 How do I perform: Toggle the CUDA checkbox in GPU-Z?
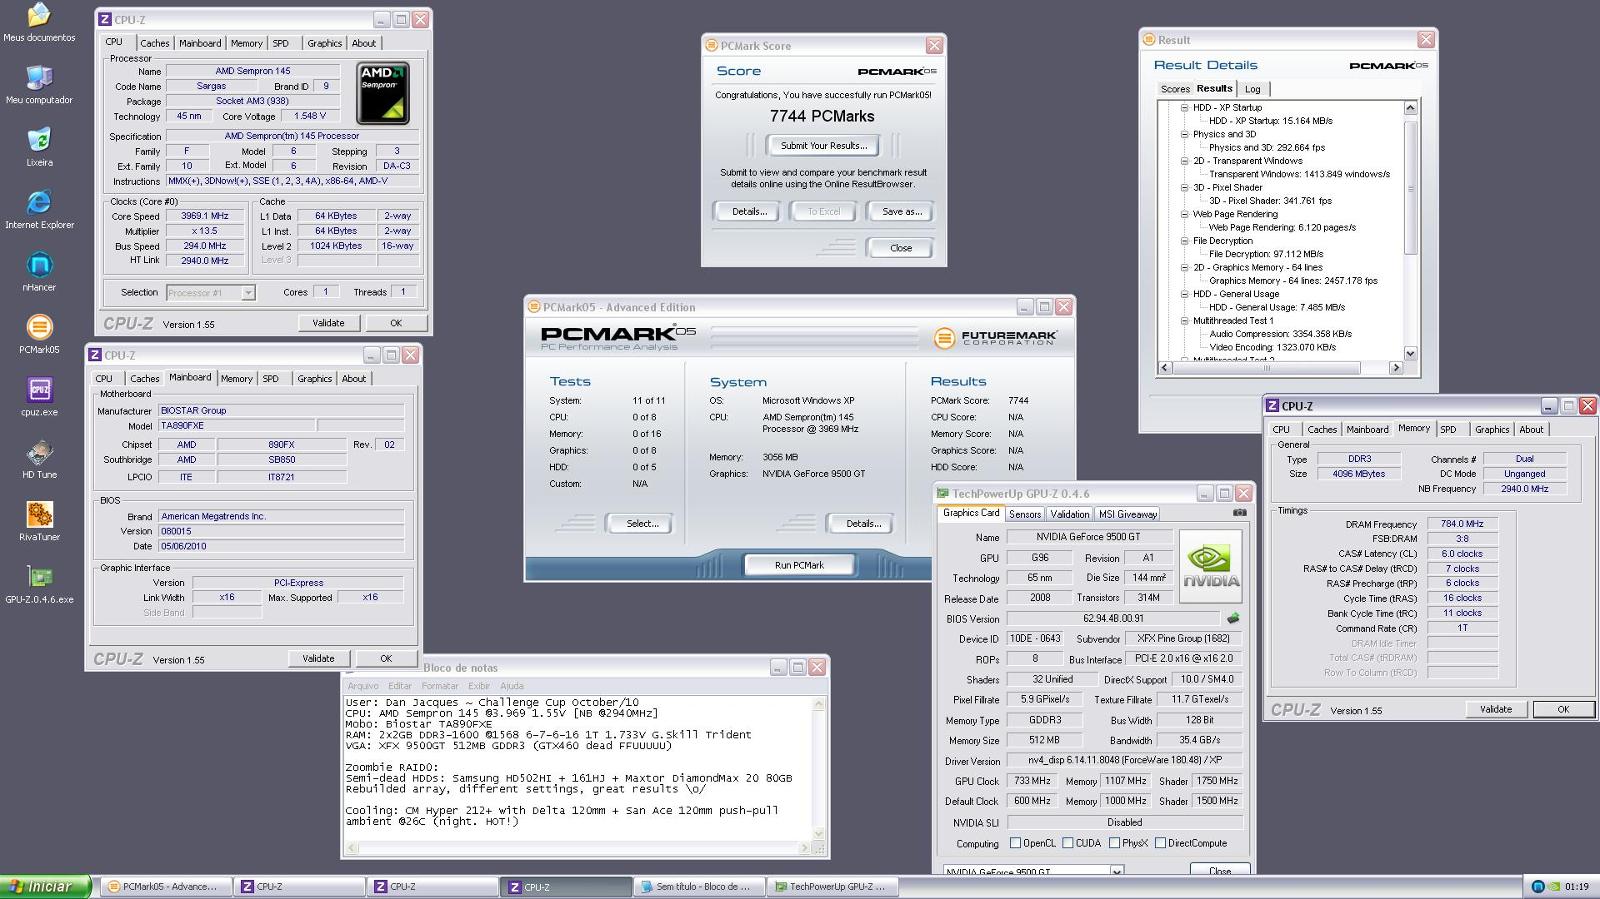click(1067, 843)
